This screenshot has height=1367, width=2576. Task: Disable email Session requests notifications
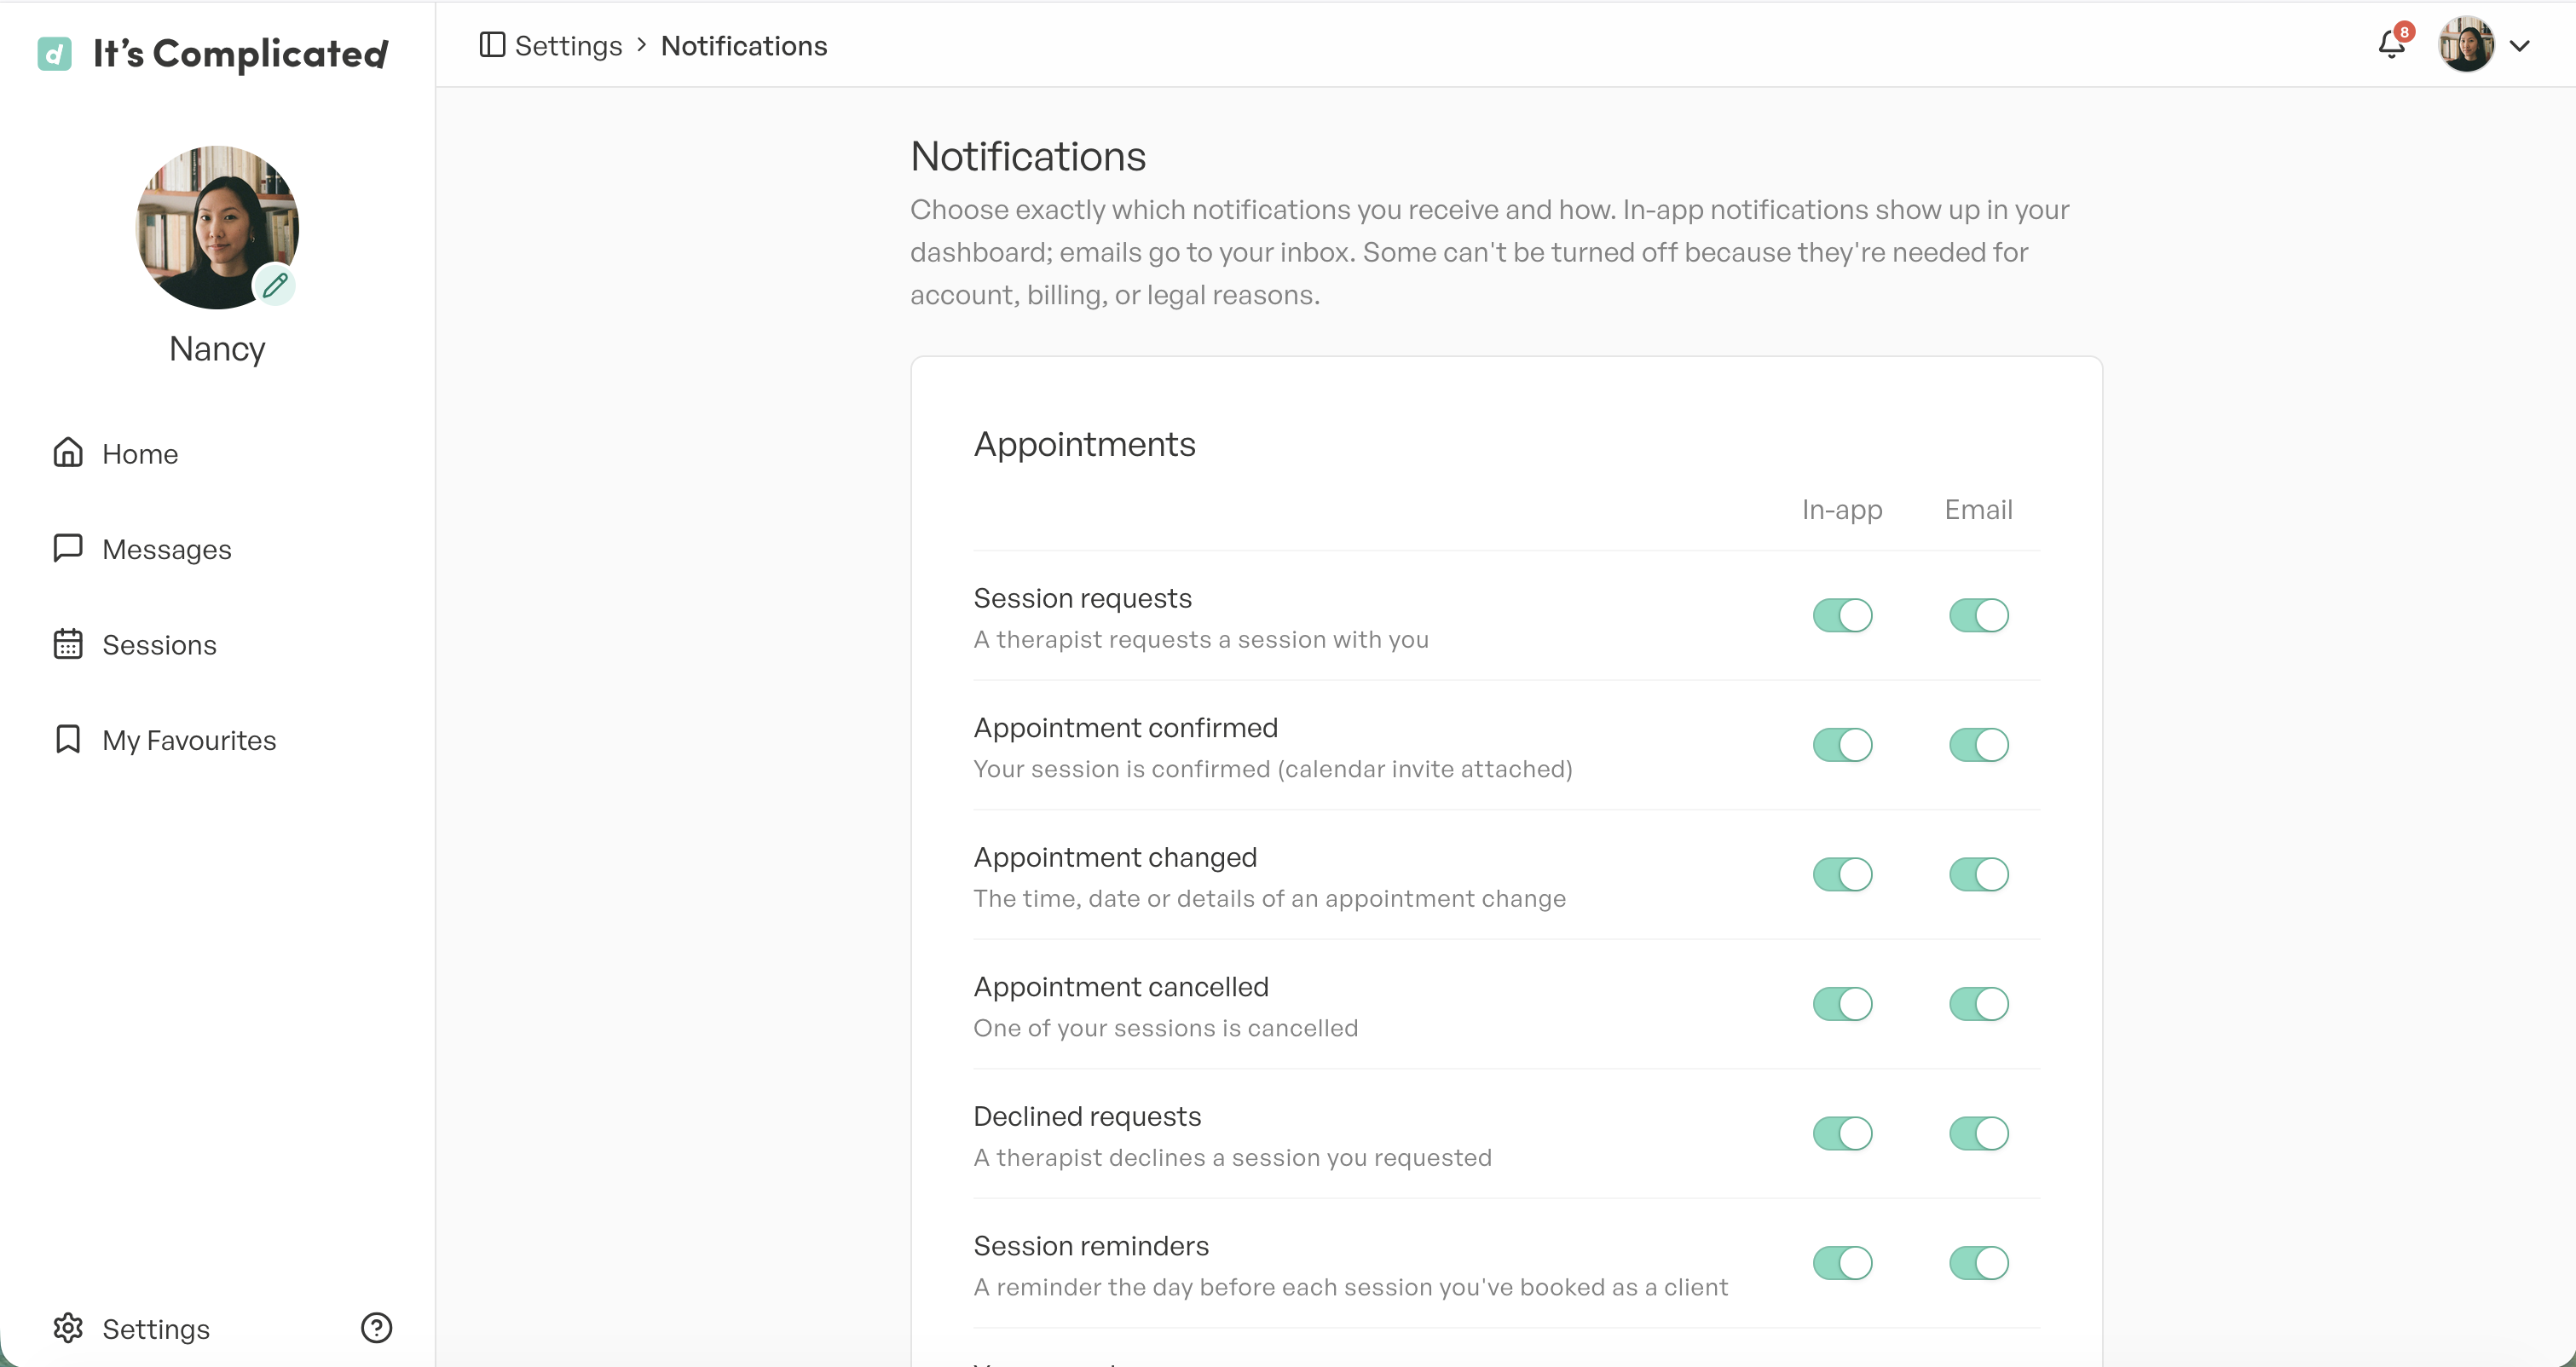point(1978,615)
